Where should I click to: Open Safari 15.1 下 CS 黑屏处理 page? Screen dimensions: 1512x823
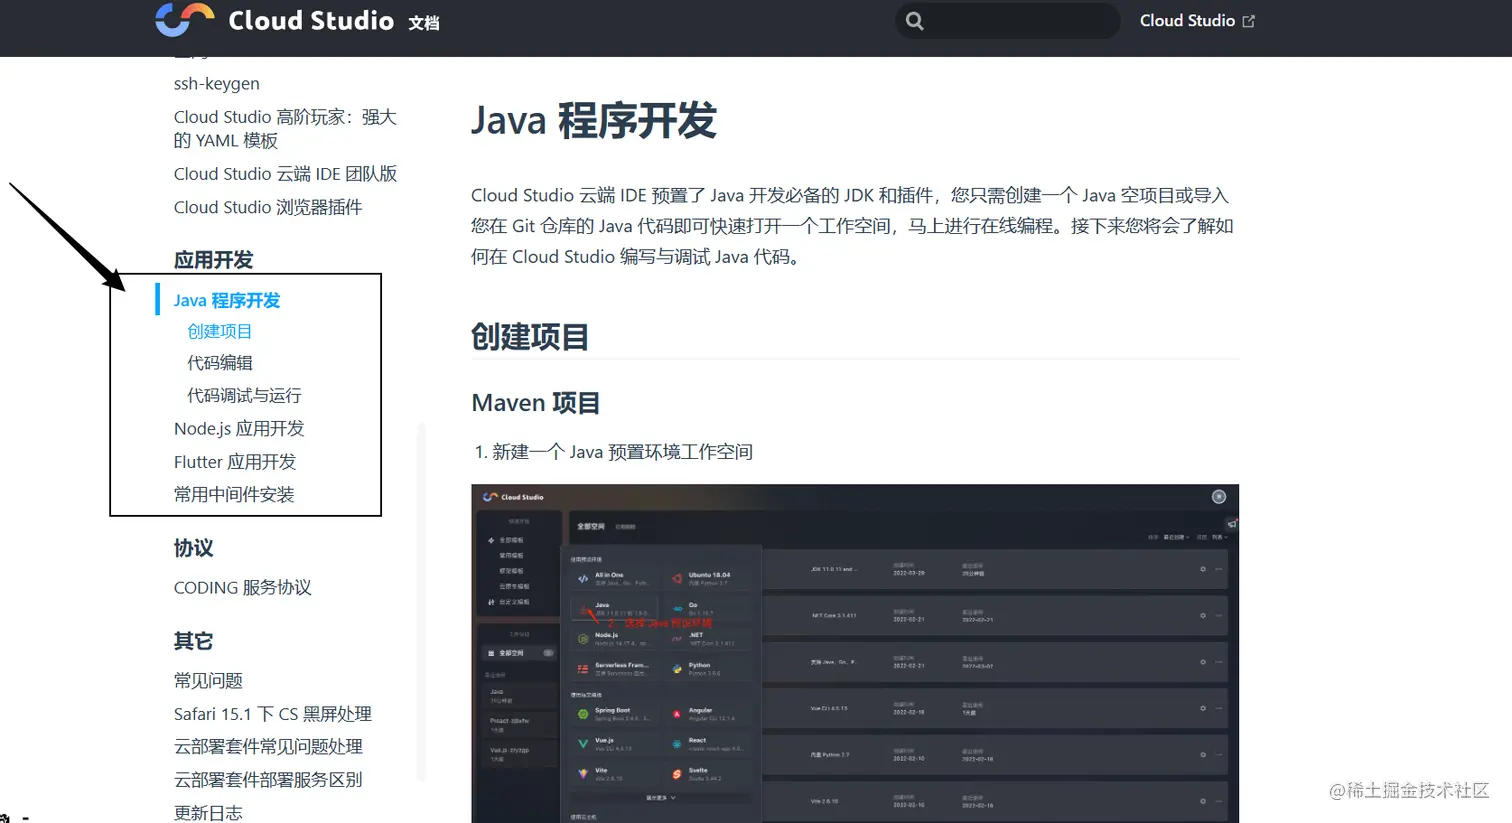coord(273,714)
